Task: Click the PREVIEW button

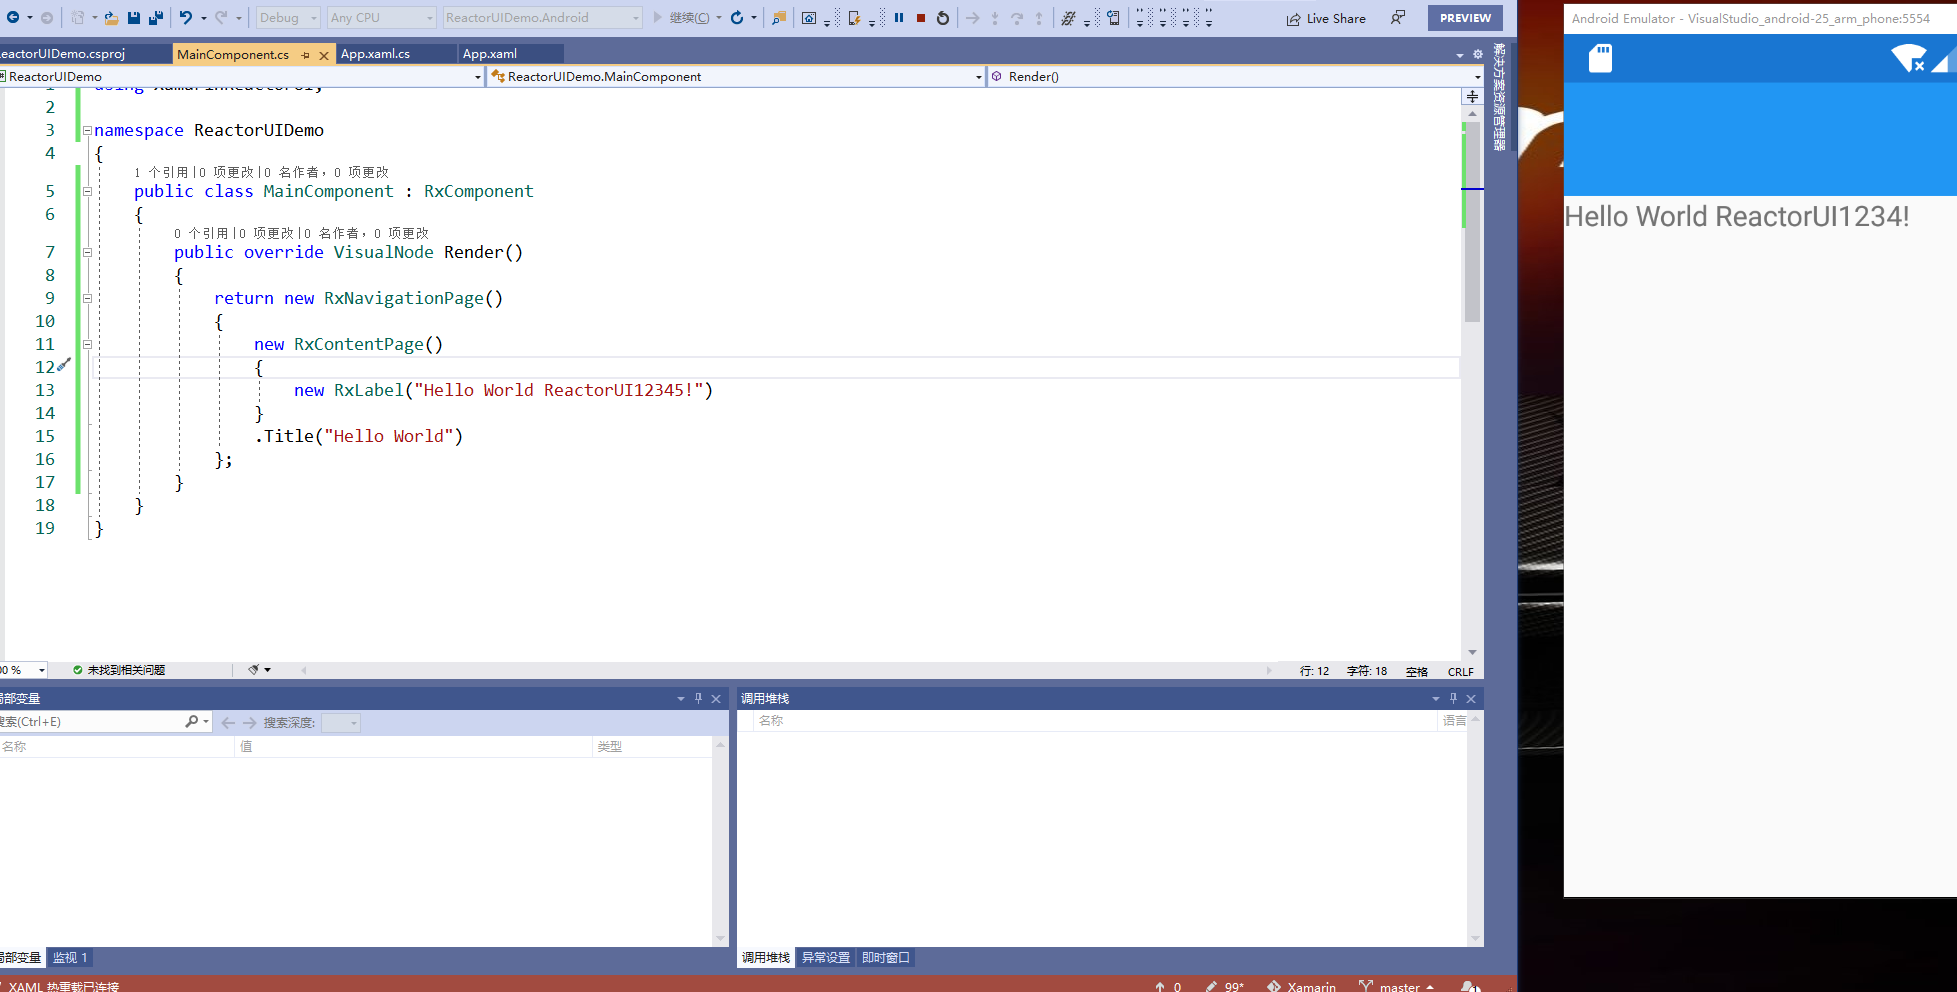Action: (x=1464, y=17)
